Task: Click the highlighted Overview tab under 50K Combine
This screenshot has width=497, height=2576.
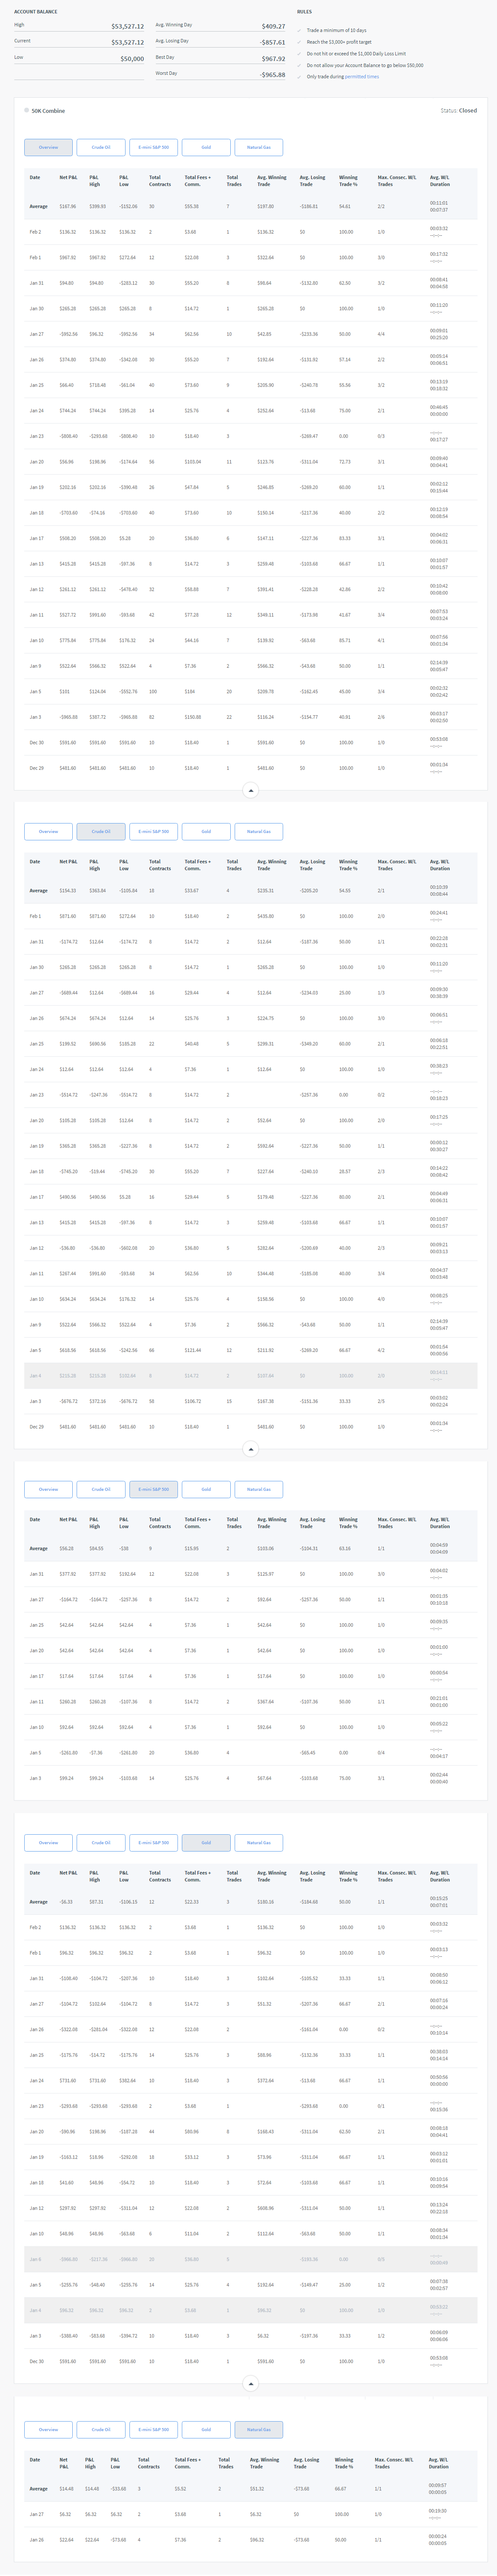Action: point(48,147)
